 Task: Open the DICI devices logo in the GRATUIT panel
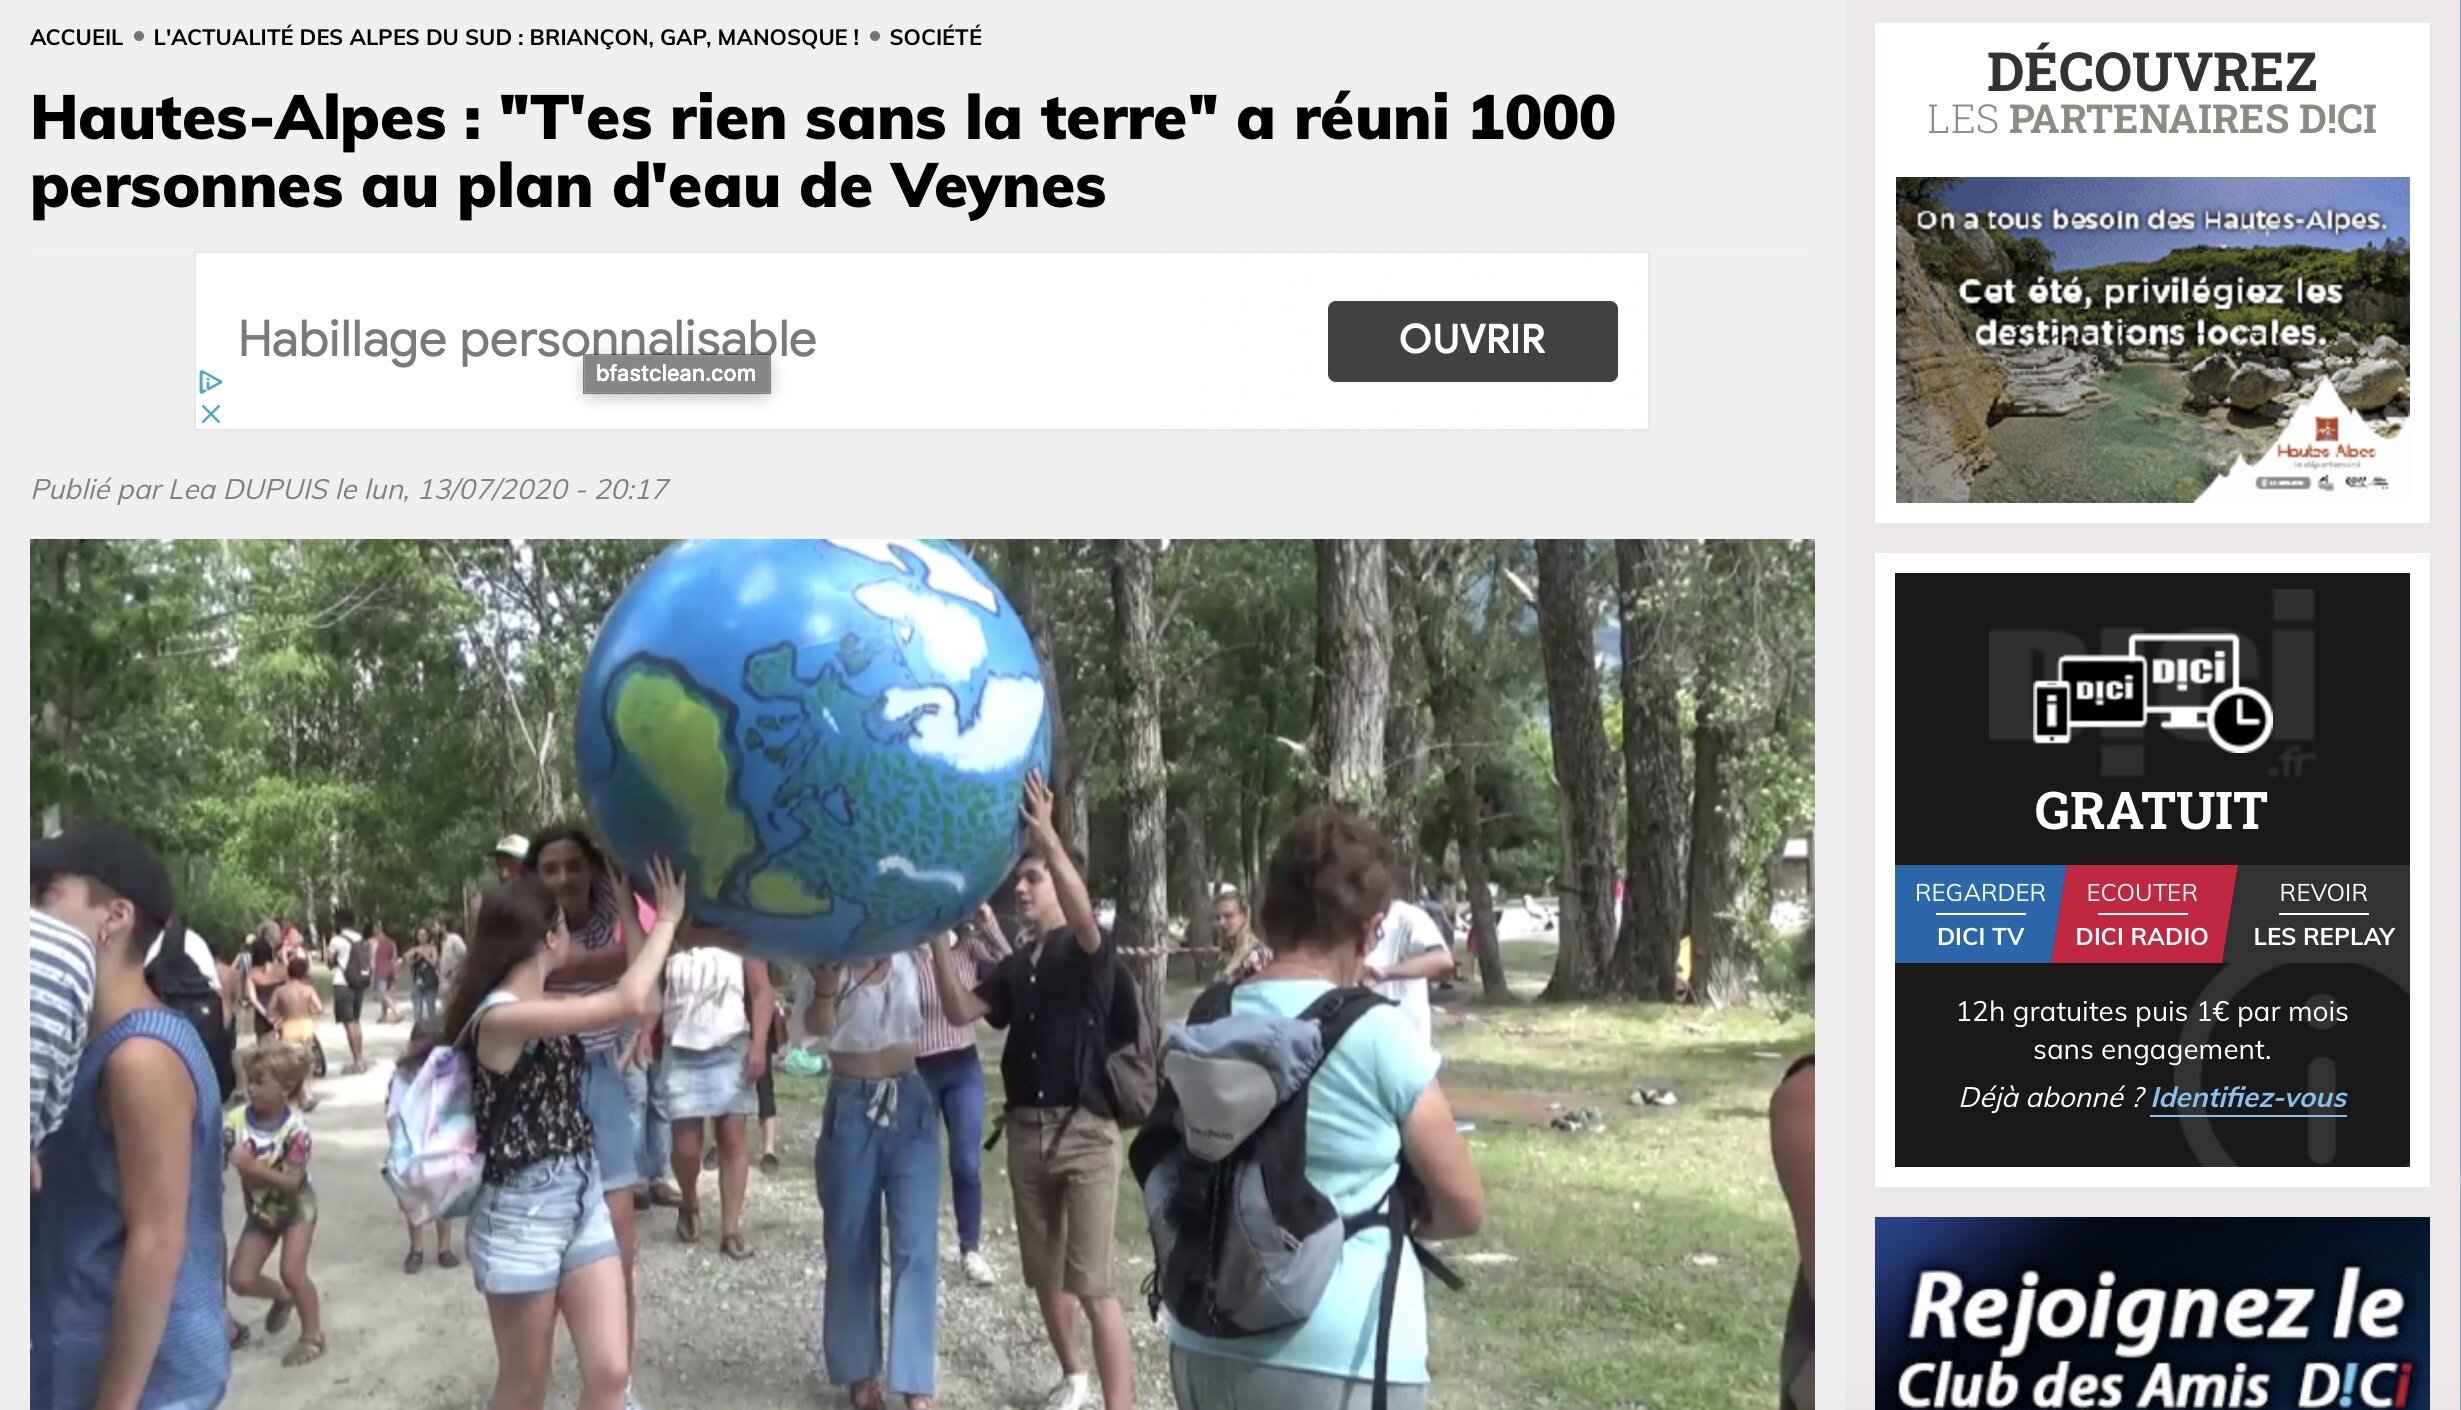point(2152,693)
